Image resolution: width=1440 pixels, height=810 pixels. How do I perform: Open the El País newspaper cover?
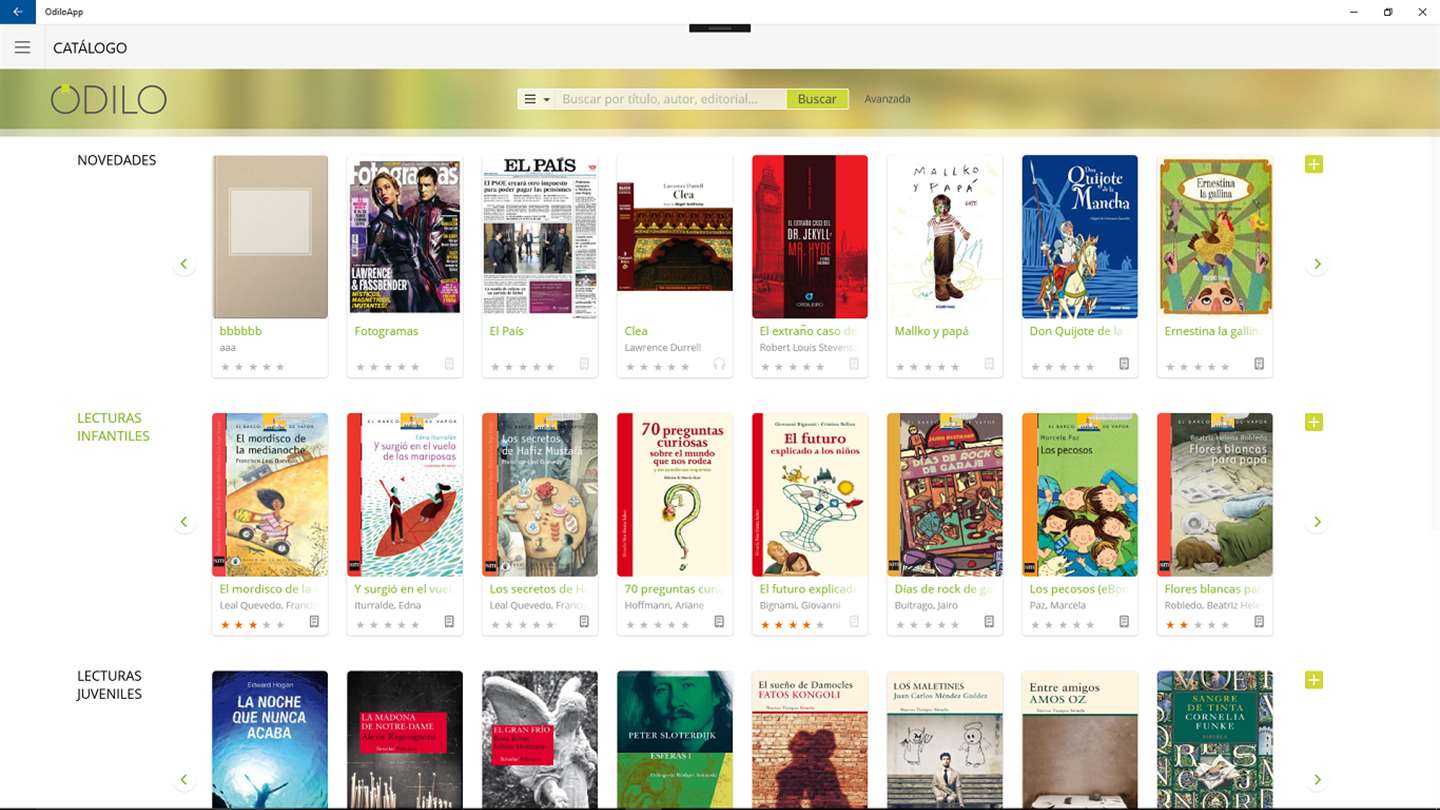click(x=540, y=237)
